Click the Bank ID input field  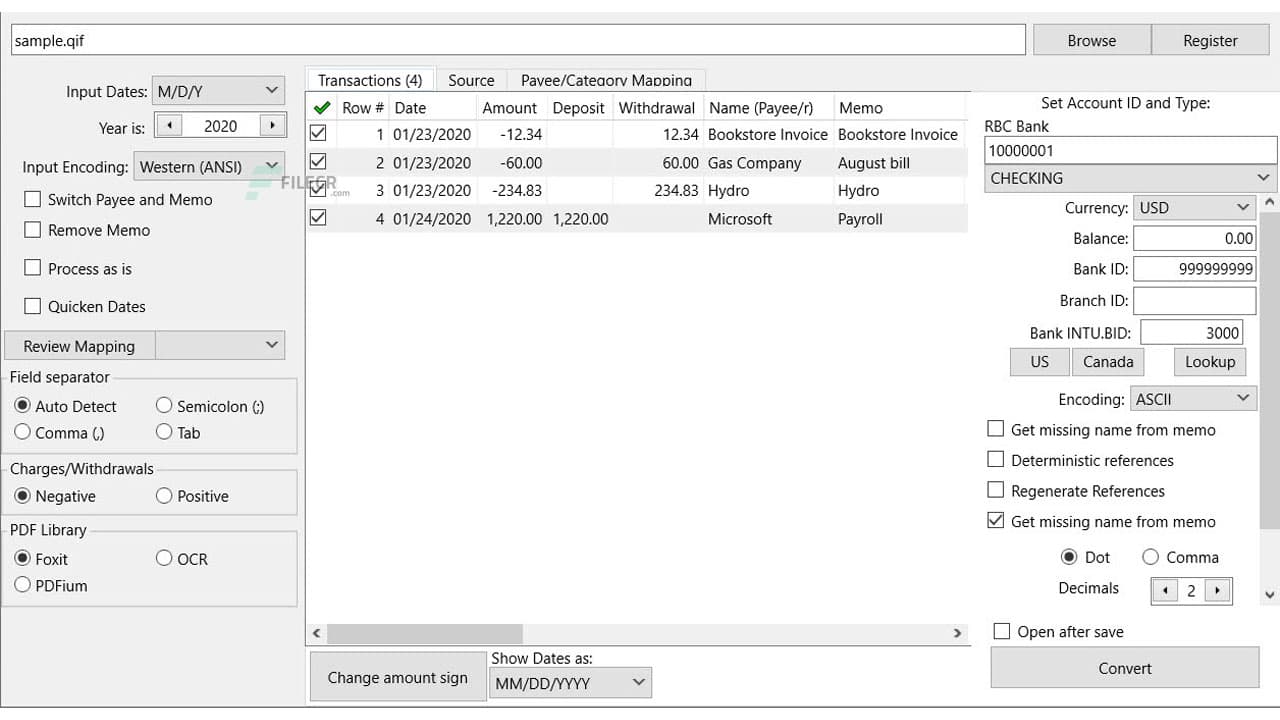tap(1194, 269)
